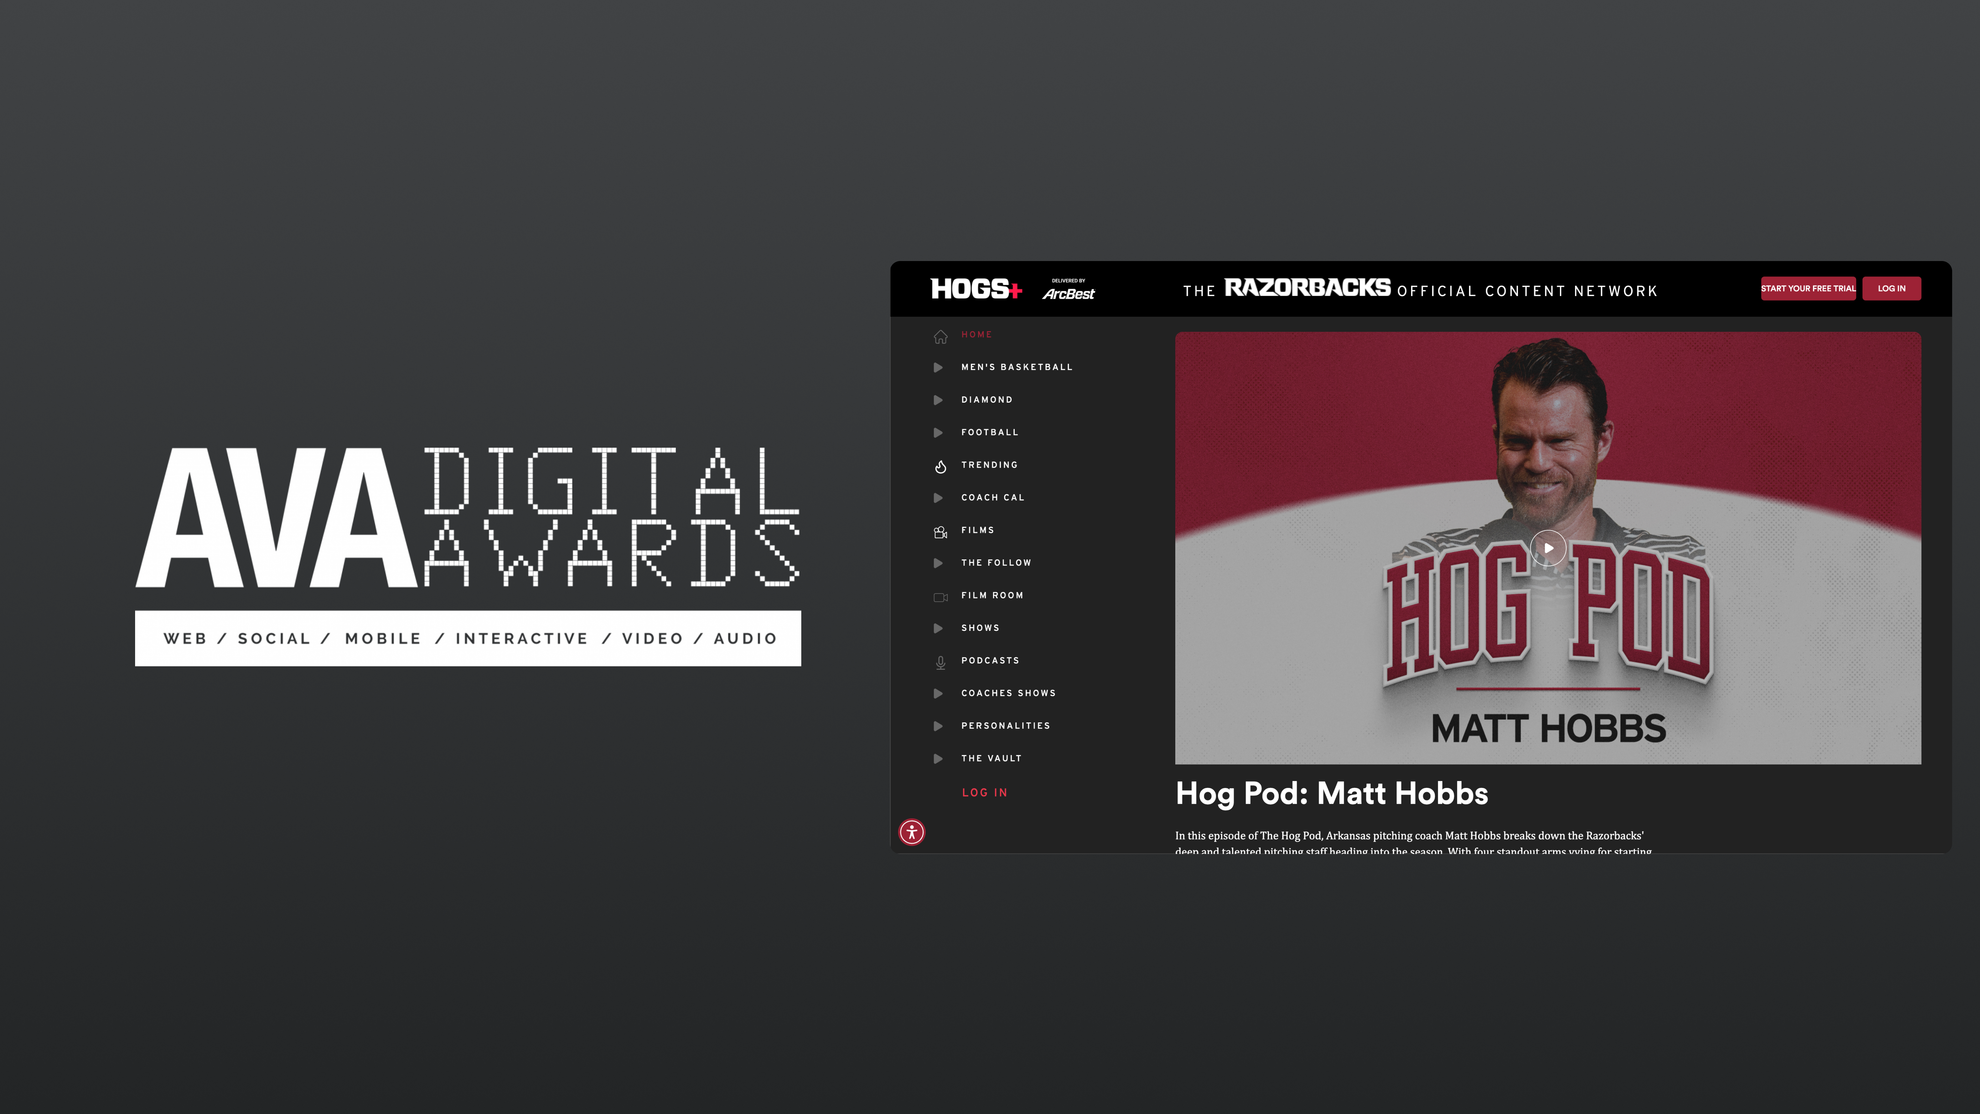Select Coach Cal in the sidebar

pos(992,498)
